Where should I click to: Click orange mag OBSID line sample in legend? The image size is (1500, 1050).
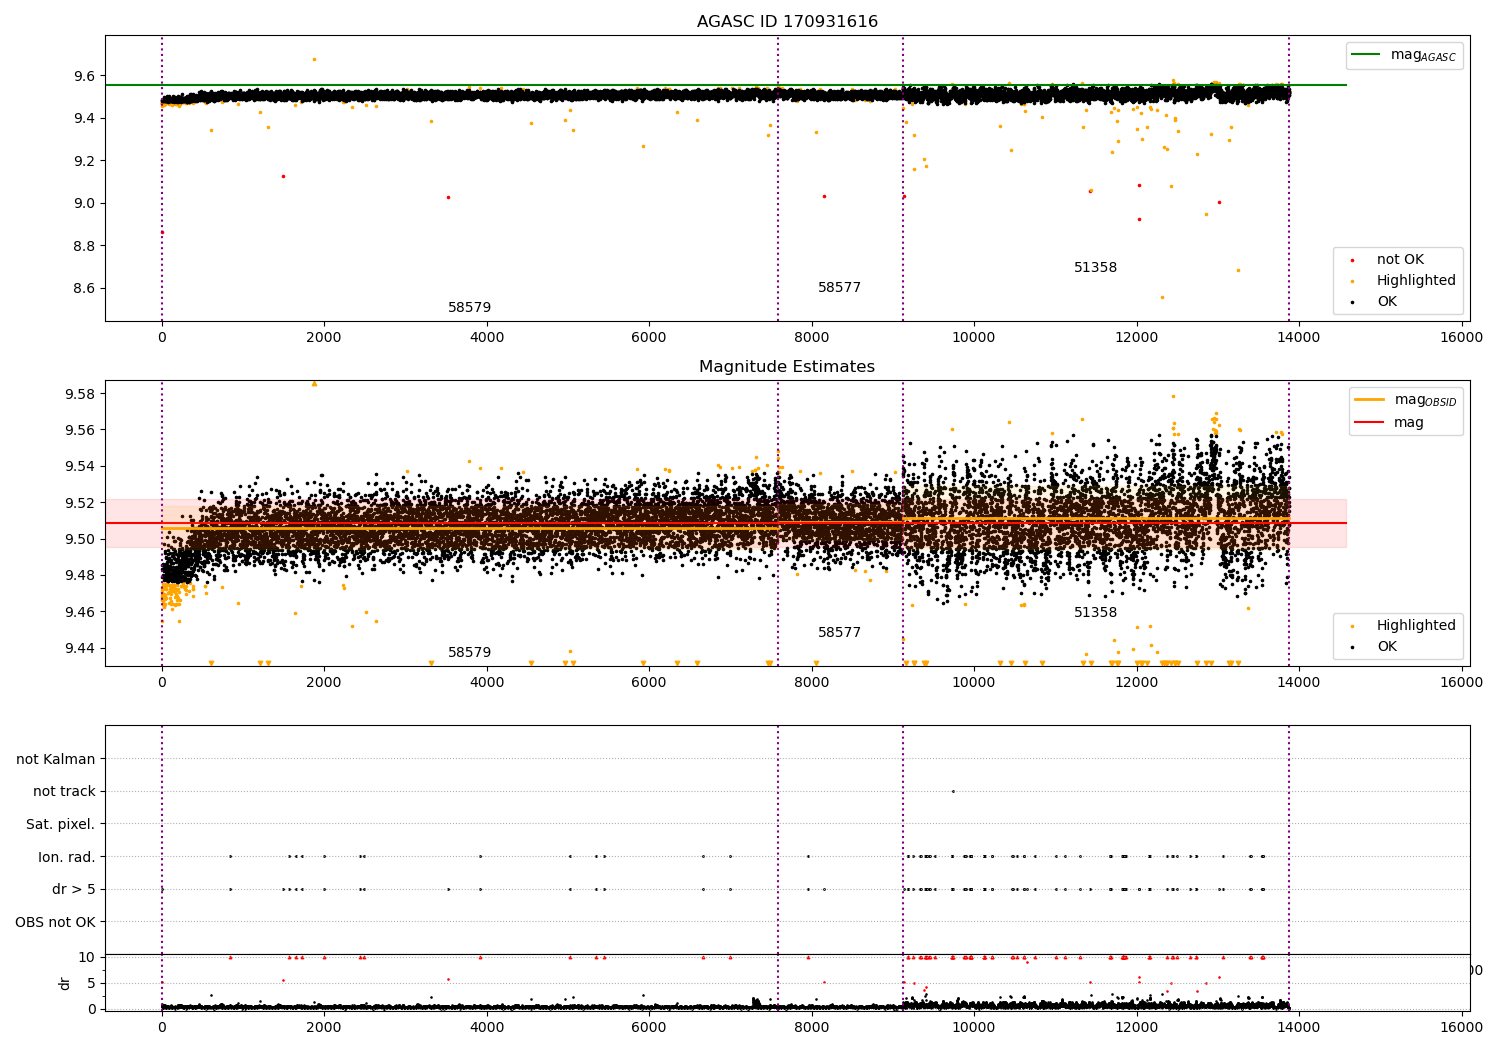tap(1368, 399)
